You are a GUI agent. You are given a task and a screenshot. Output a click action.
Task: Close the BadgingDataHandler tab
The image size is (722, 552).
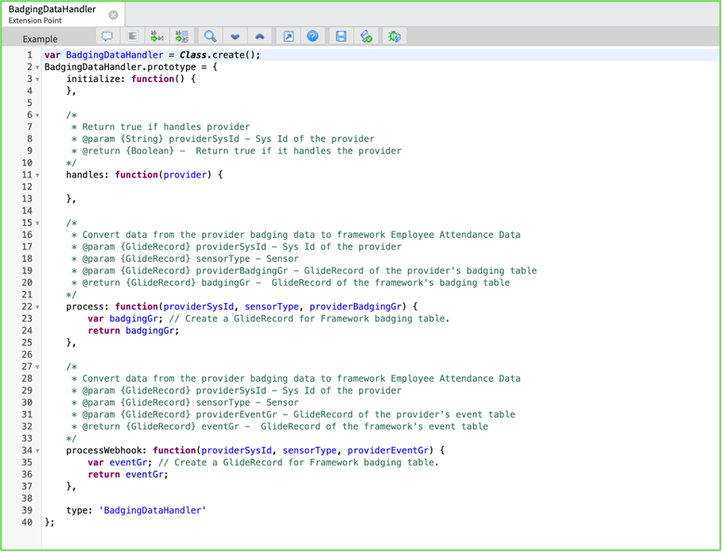[x=113, y=15]
